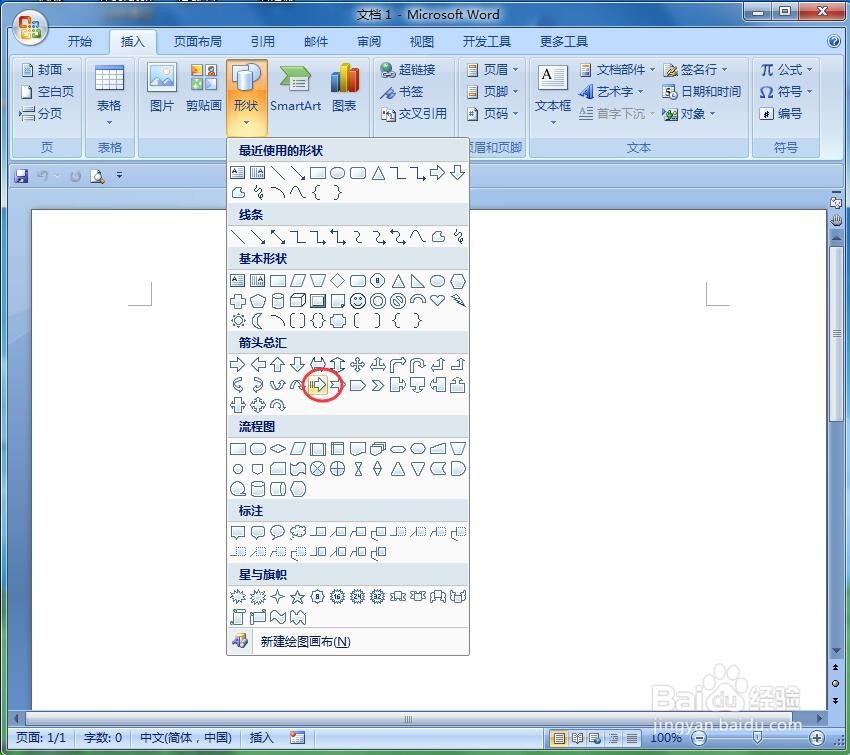Open the 页面布局 ribbon tab
Screen dimensions: 850x755
(197, 41)
